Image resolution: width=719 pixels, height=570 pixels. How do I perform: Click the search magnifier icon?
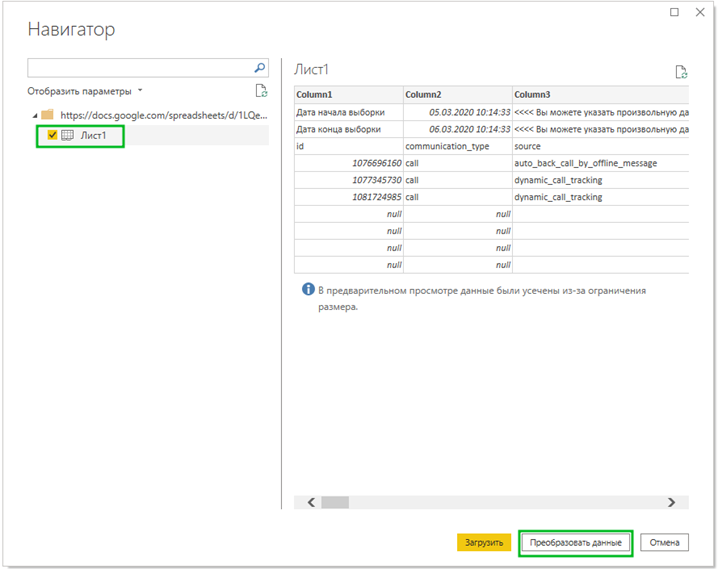pyautogui.click(x=260, y=68)
